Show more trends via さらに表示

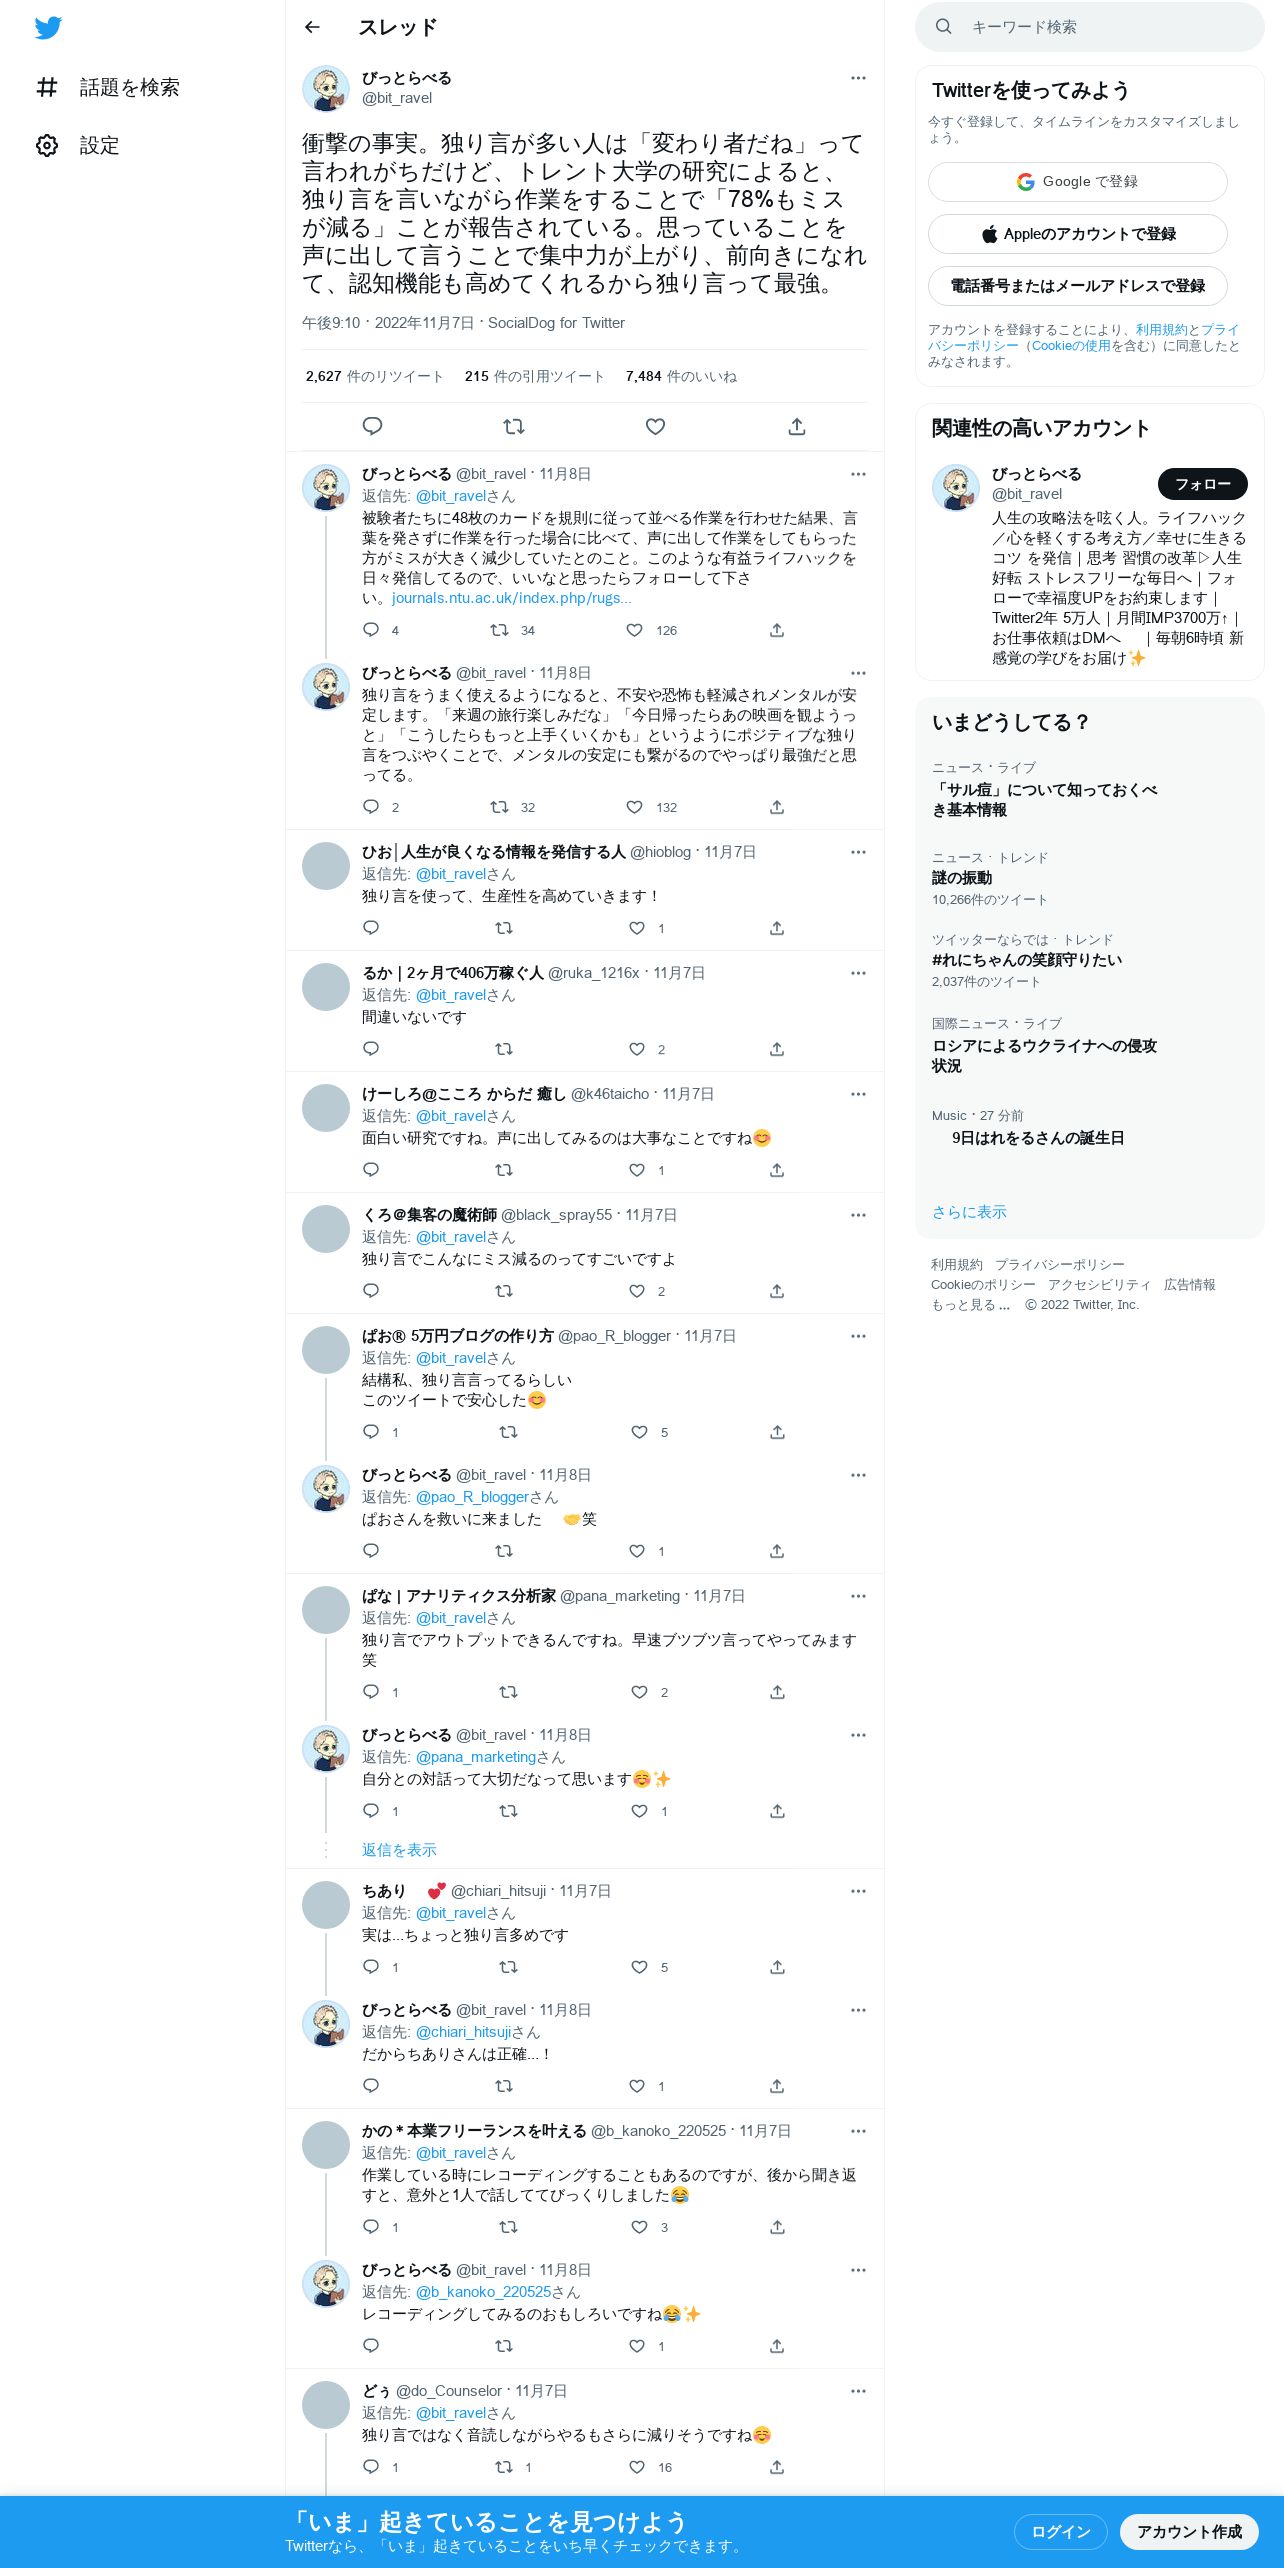pos(969,1212)
